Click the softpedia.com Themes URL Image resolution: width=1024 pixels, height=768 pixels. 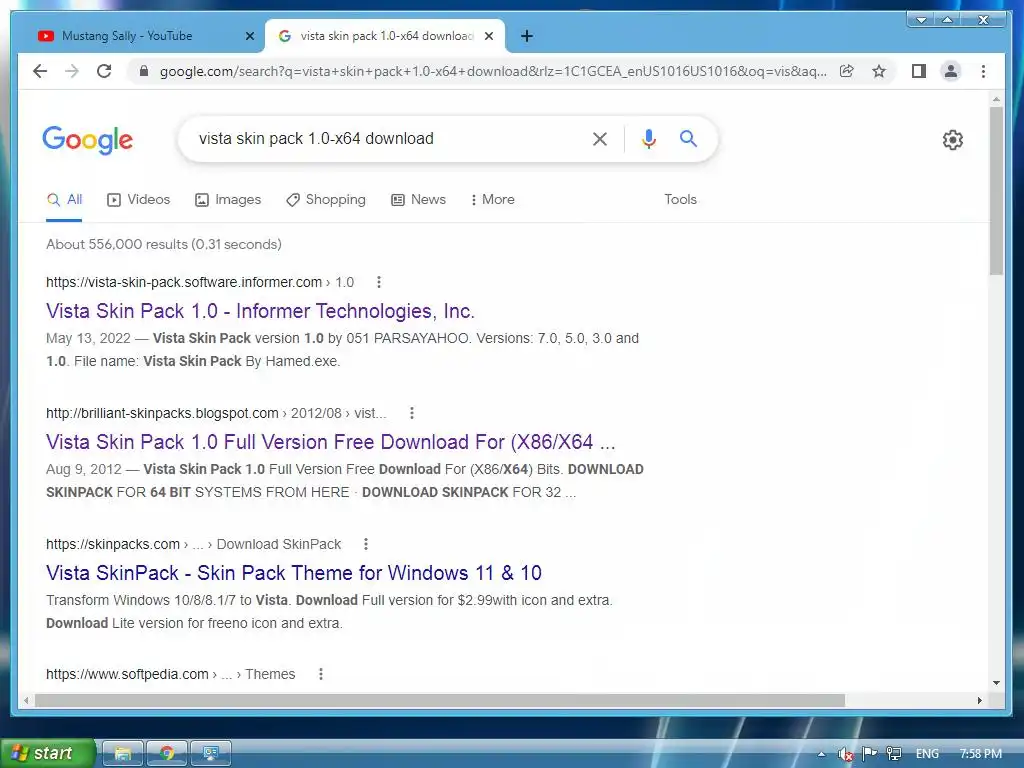point(170,674)
